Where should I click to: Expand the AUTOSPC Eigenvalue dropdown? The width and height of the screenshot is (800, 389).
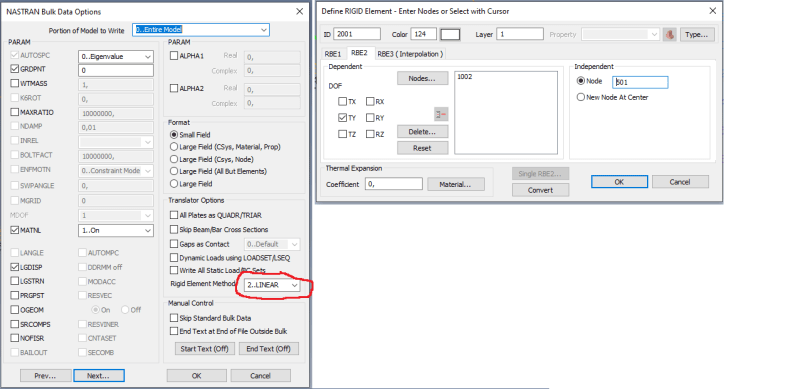click(x=116, y=56)
